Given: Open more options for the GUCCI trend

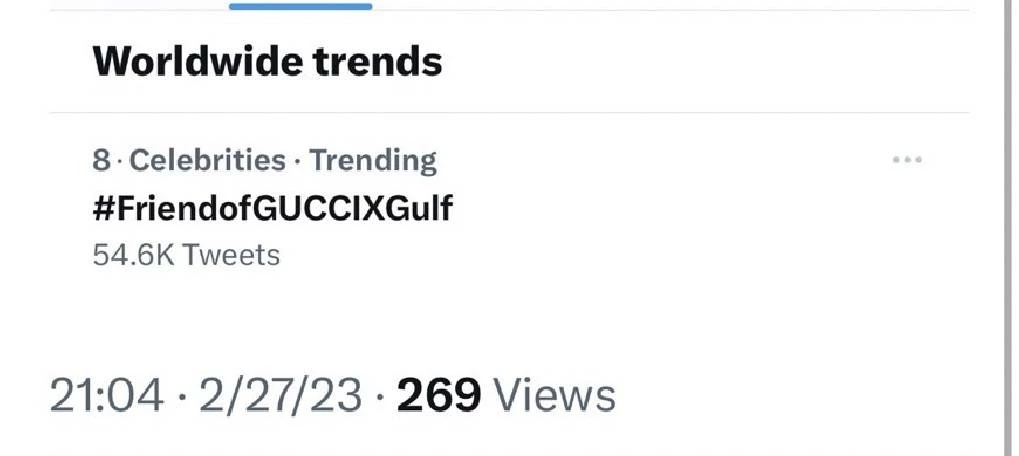Looking at the screenshot, I should tap(906, 160).
